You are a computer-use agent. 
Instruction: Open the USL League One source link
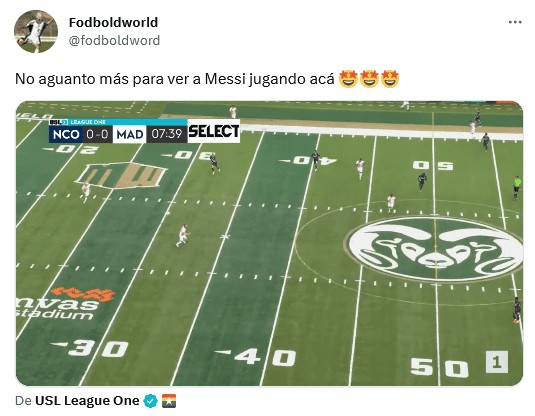point(87,401)
